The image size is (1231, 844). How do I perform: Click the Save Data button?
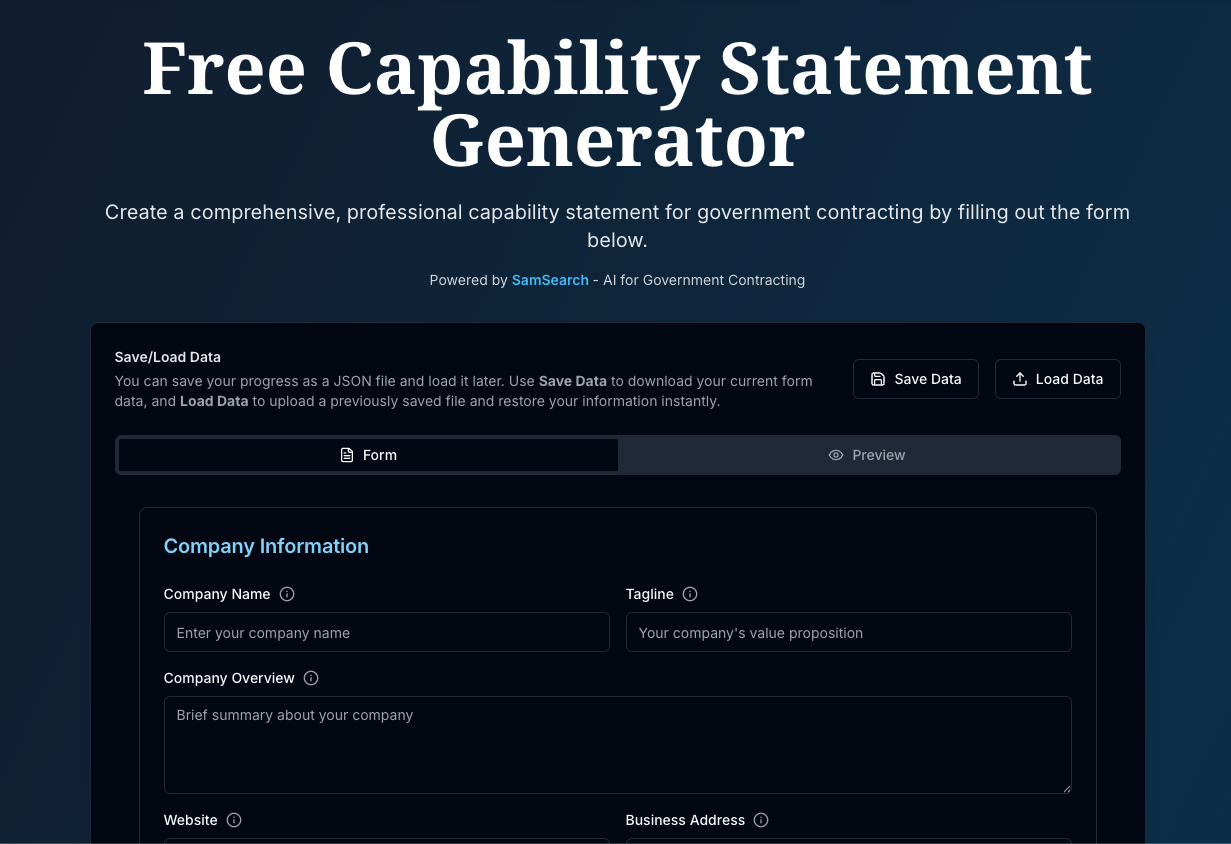pyautogui.click(x=916, y=379)
